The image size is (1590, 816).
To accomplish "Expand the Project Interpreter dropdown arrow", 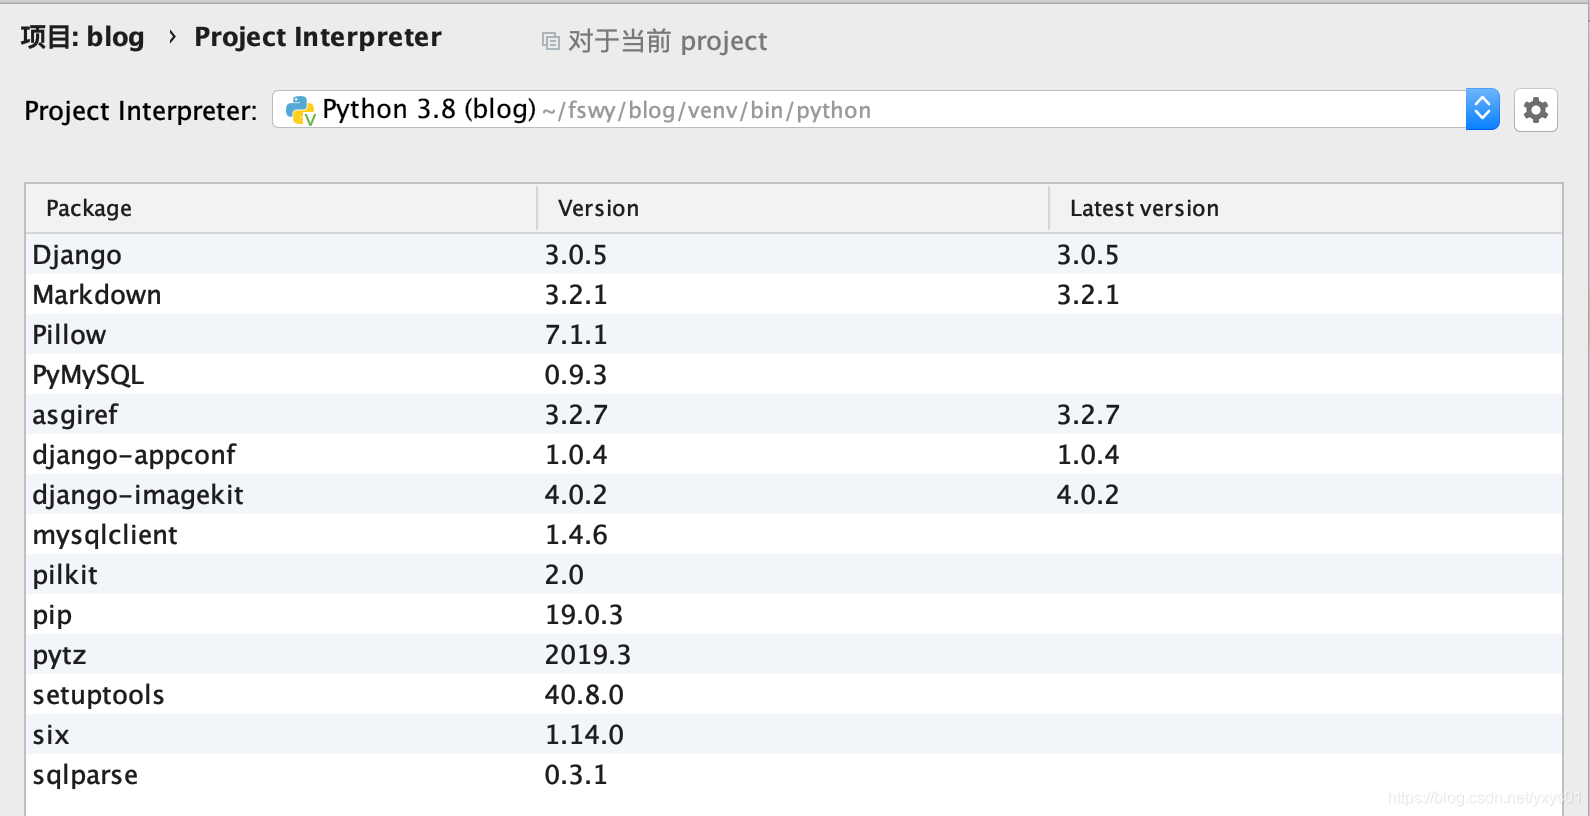I will coord(1482,109).
